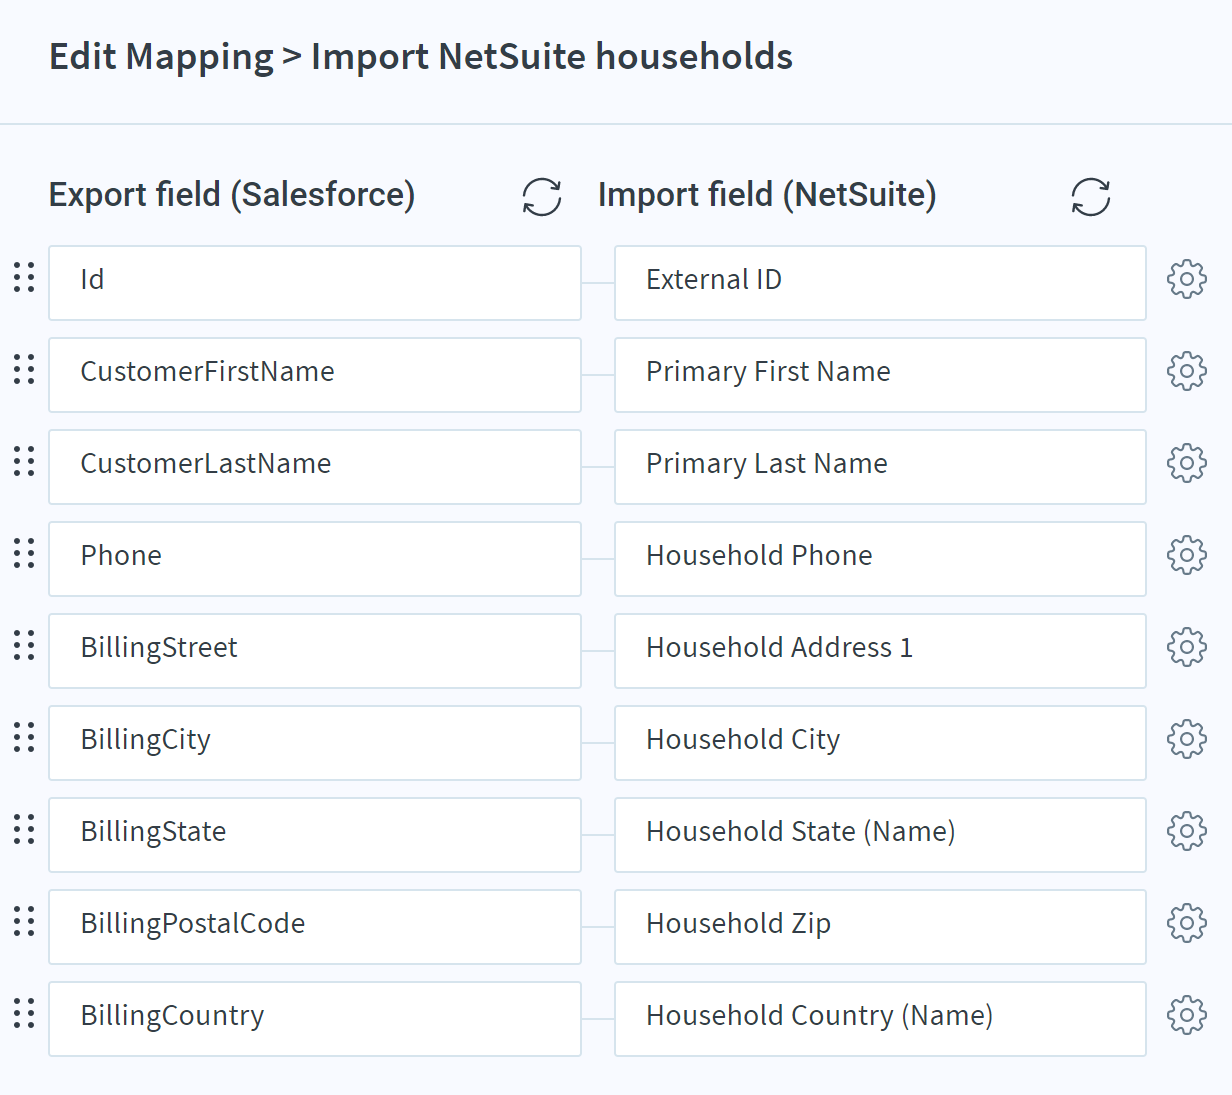The image size is (1232, 1095).
Task: Edit the External ID import field
Action: pos(880,283)
